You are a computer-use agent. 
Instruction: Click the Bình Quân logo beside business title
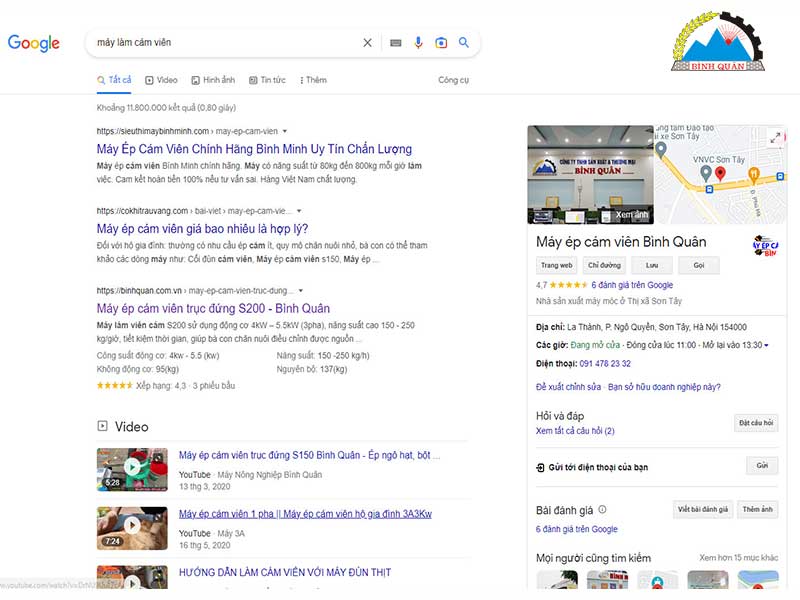tap(765, 245)
